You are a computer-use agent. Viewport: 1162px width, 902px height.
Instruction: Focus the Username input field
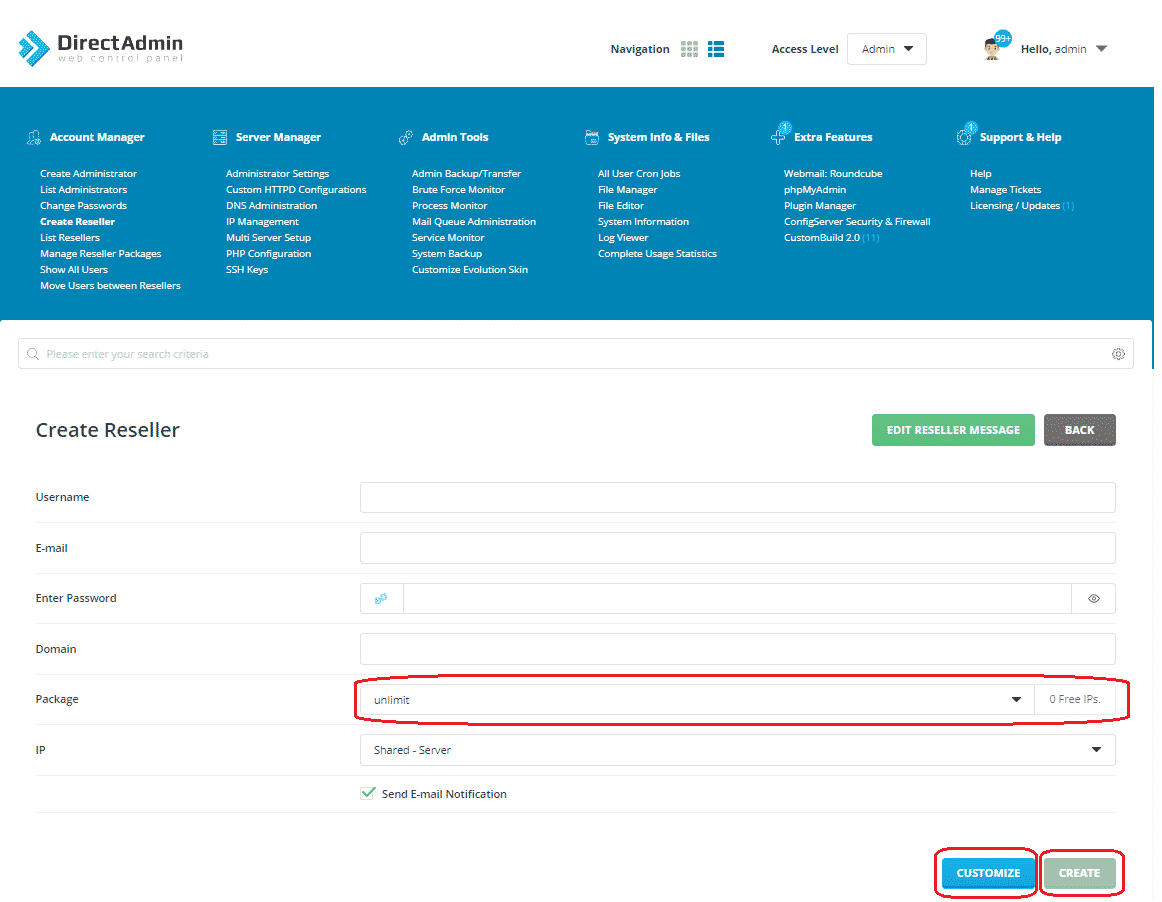tap(737, 497)
